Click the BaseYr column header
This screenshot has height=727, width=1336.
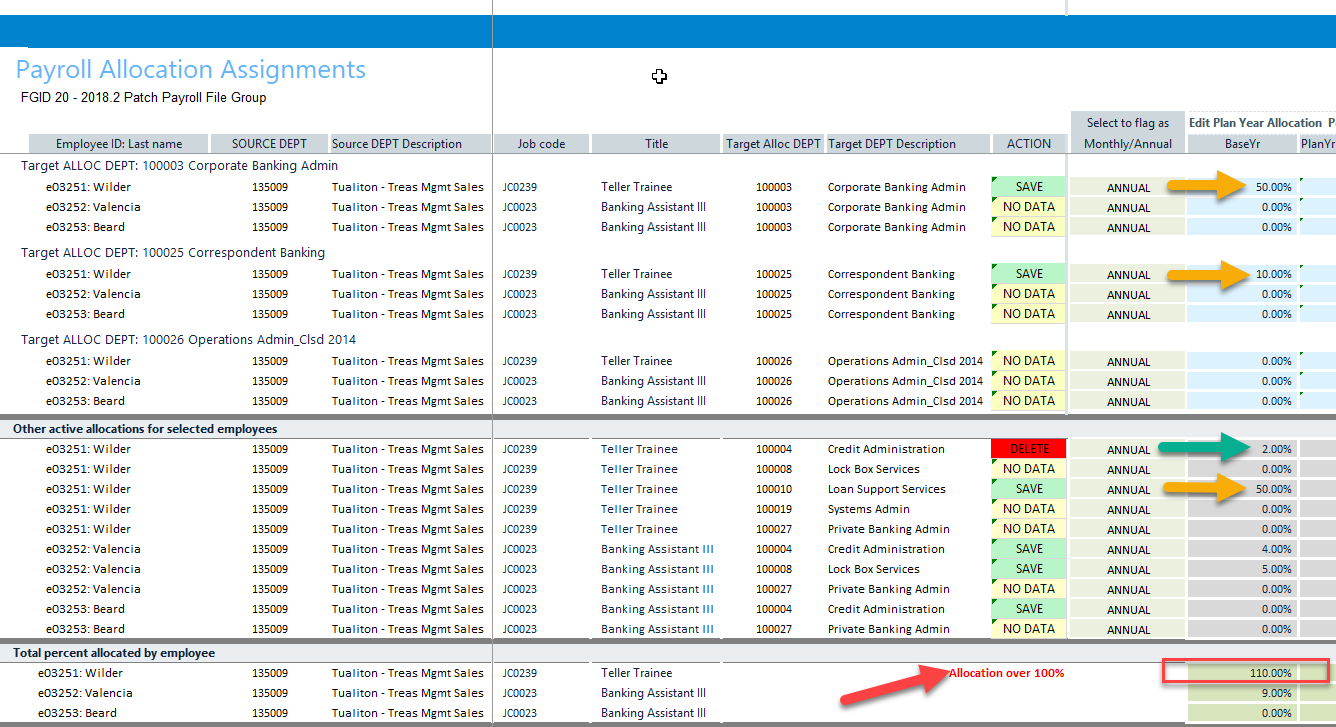[x=1242, y=144]
